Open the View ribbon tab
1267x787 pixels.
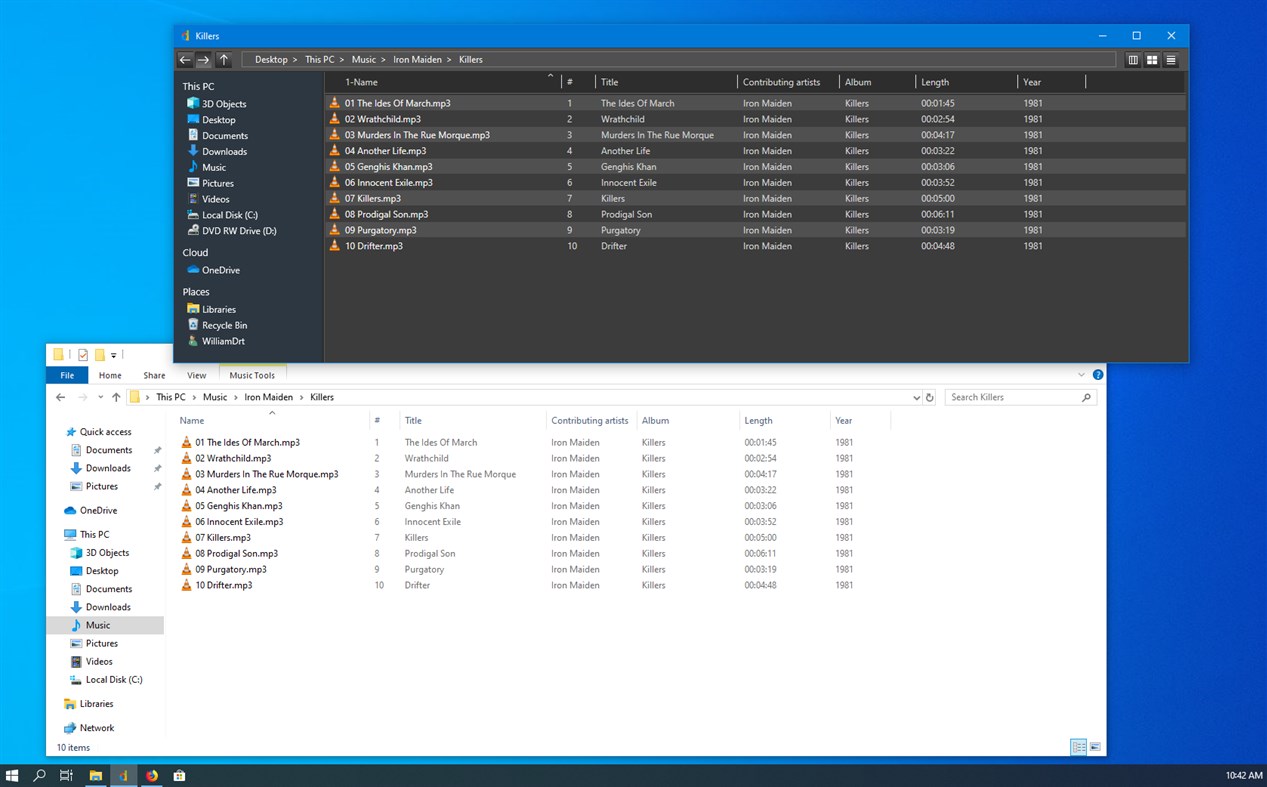coord(196,374)
